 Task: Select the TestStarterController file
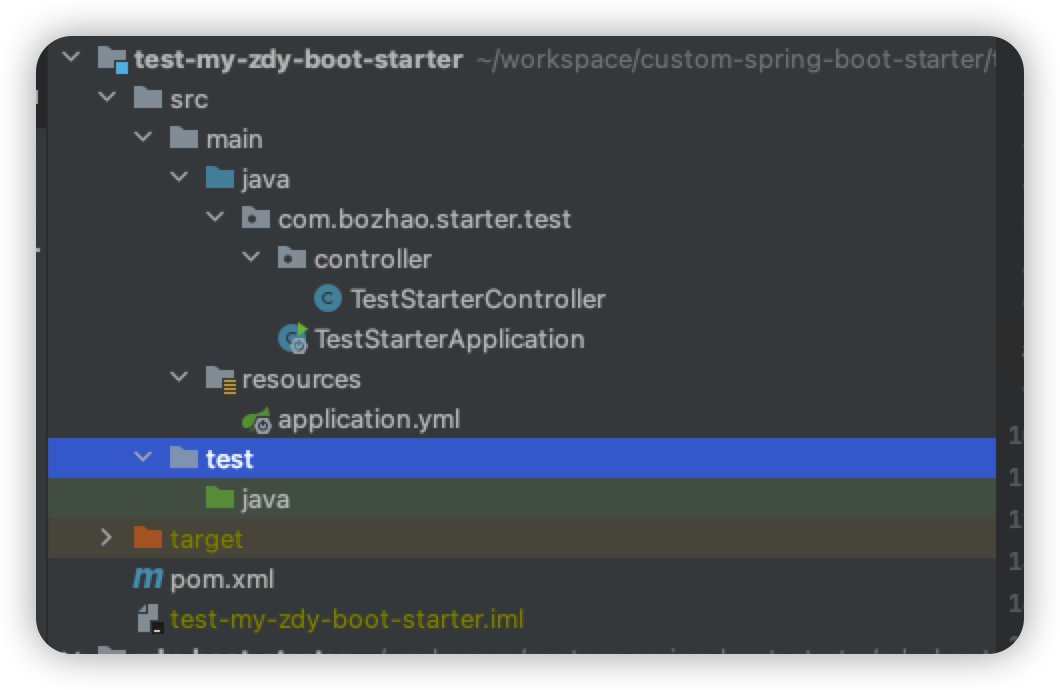coord(477,299)
